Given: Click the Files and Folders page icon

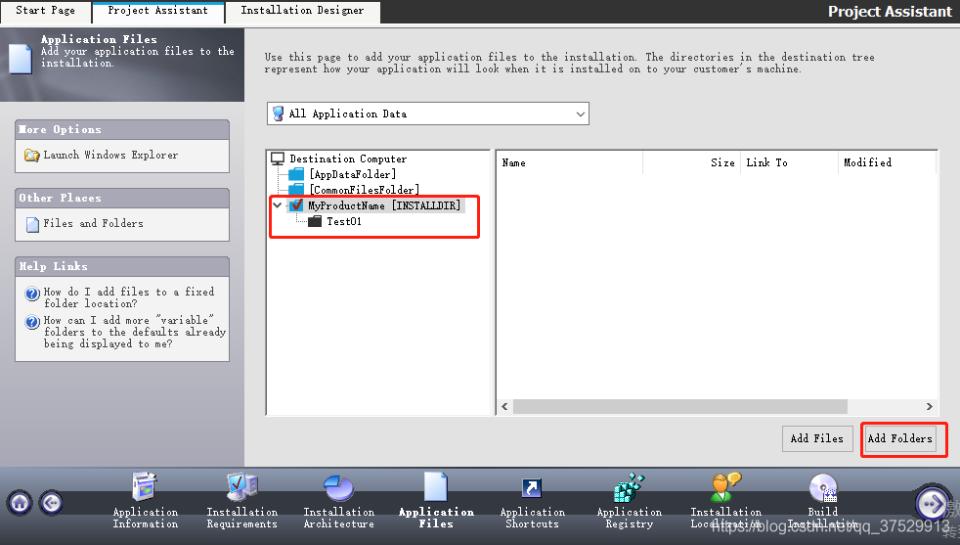Looking at the screenshot, I should [x=32, y=224].
